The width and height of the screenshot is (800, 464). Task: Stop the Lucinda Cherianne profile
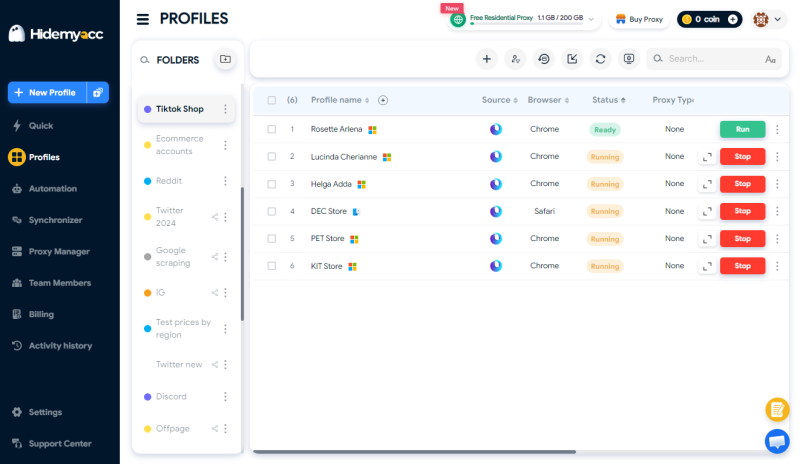[742, 157]
